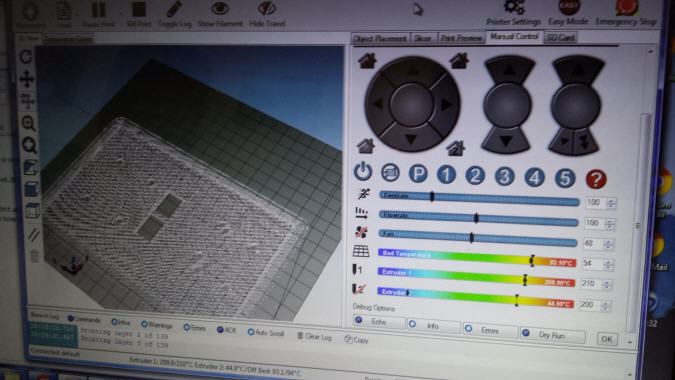Toggle Info debug option
Image resolution: width=675 pixels, height=380 pixels.
point(433,325)
